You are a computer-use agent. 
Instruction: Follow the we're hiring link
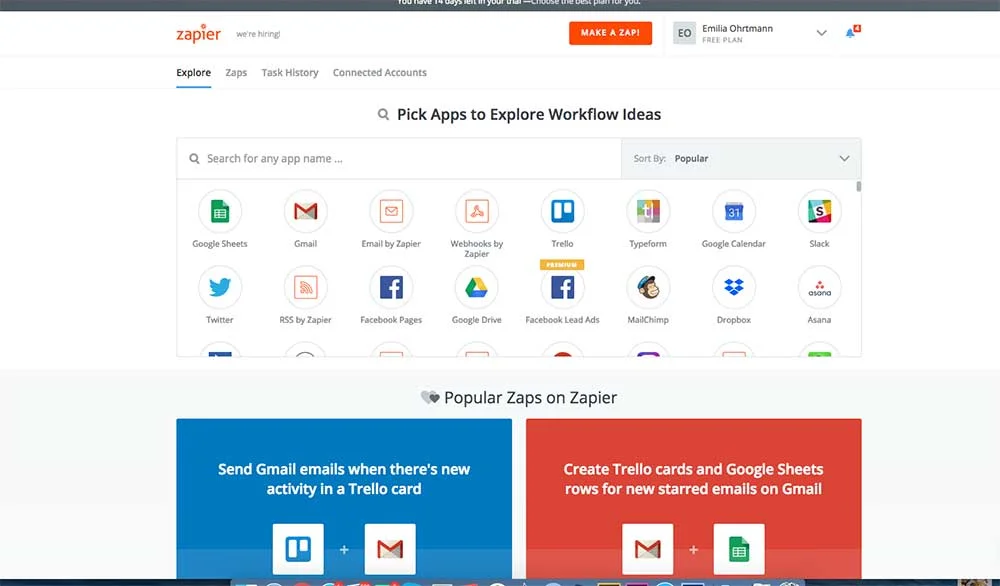pos(258,34)
